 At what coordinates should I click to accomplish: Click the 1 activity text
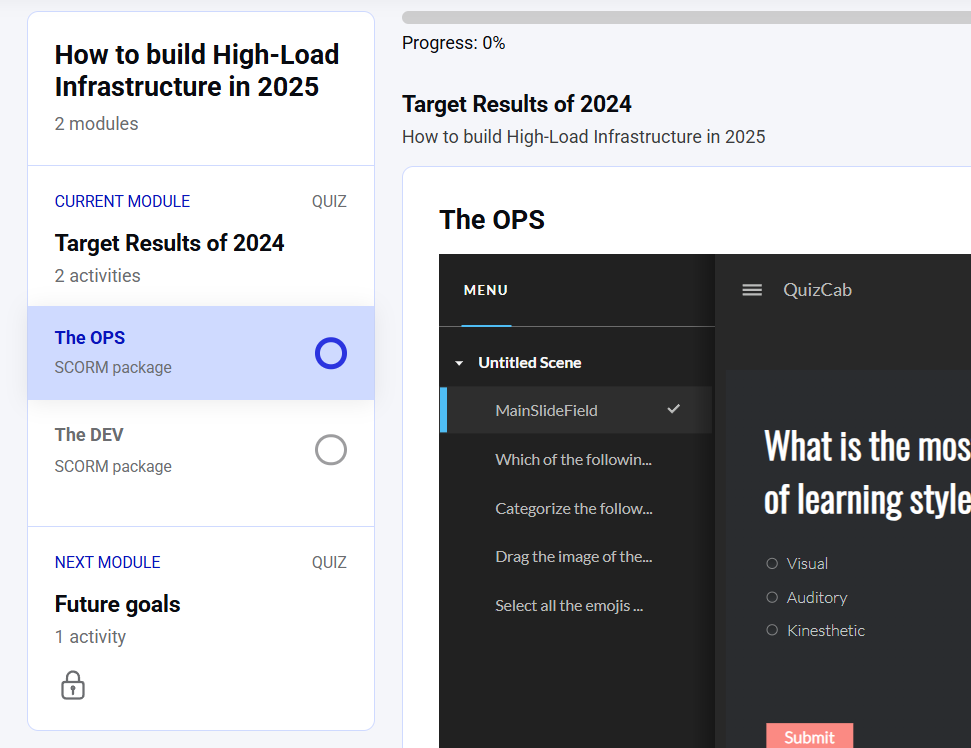pos(90,637)
